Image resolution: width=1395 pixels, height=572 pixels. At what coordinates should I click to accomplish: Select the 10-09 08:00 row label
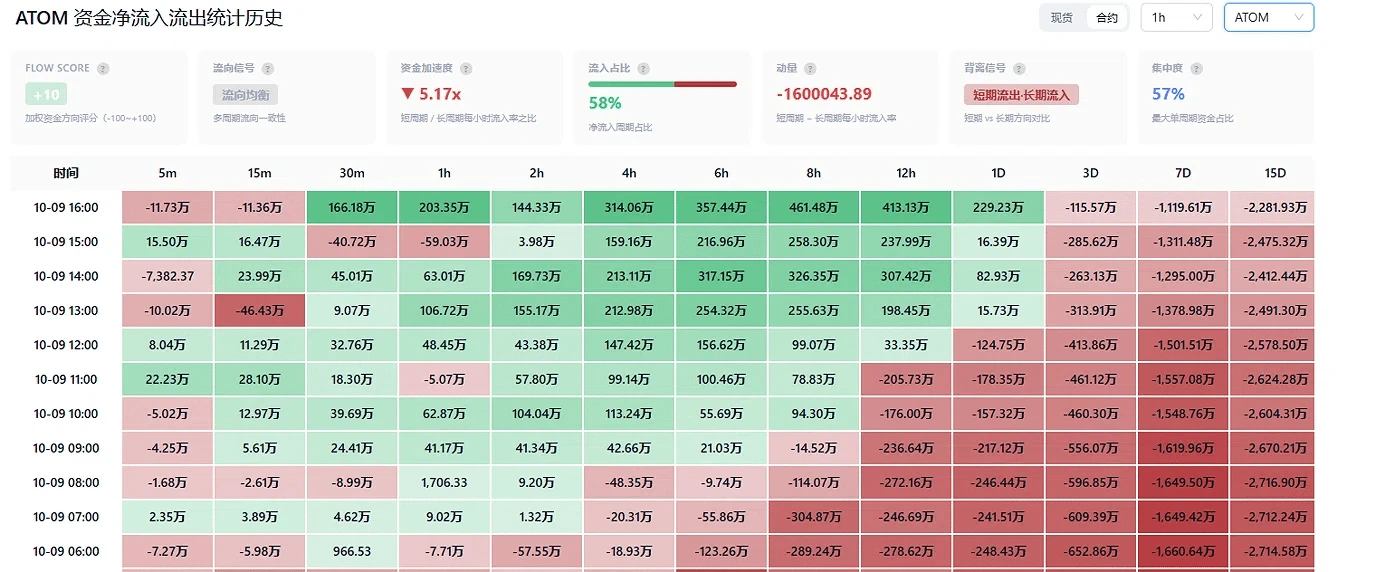(x=66, y=483)
